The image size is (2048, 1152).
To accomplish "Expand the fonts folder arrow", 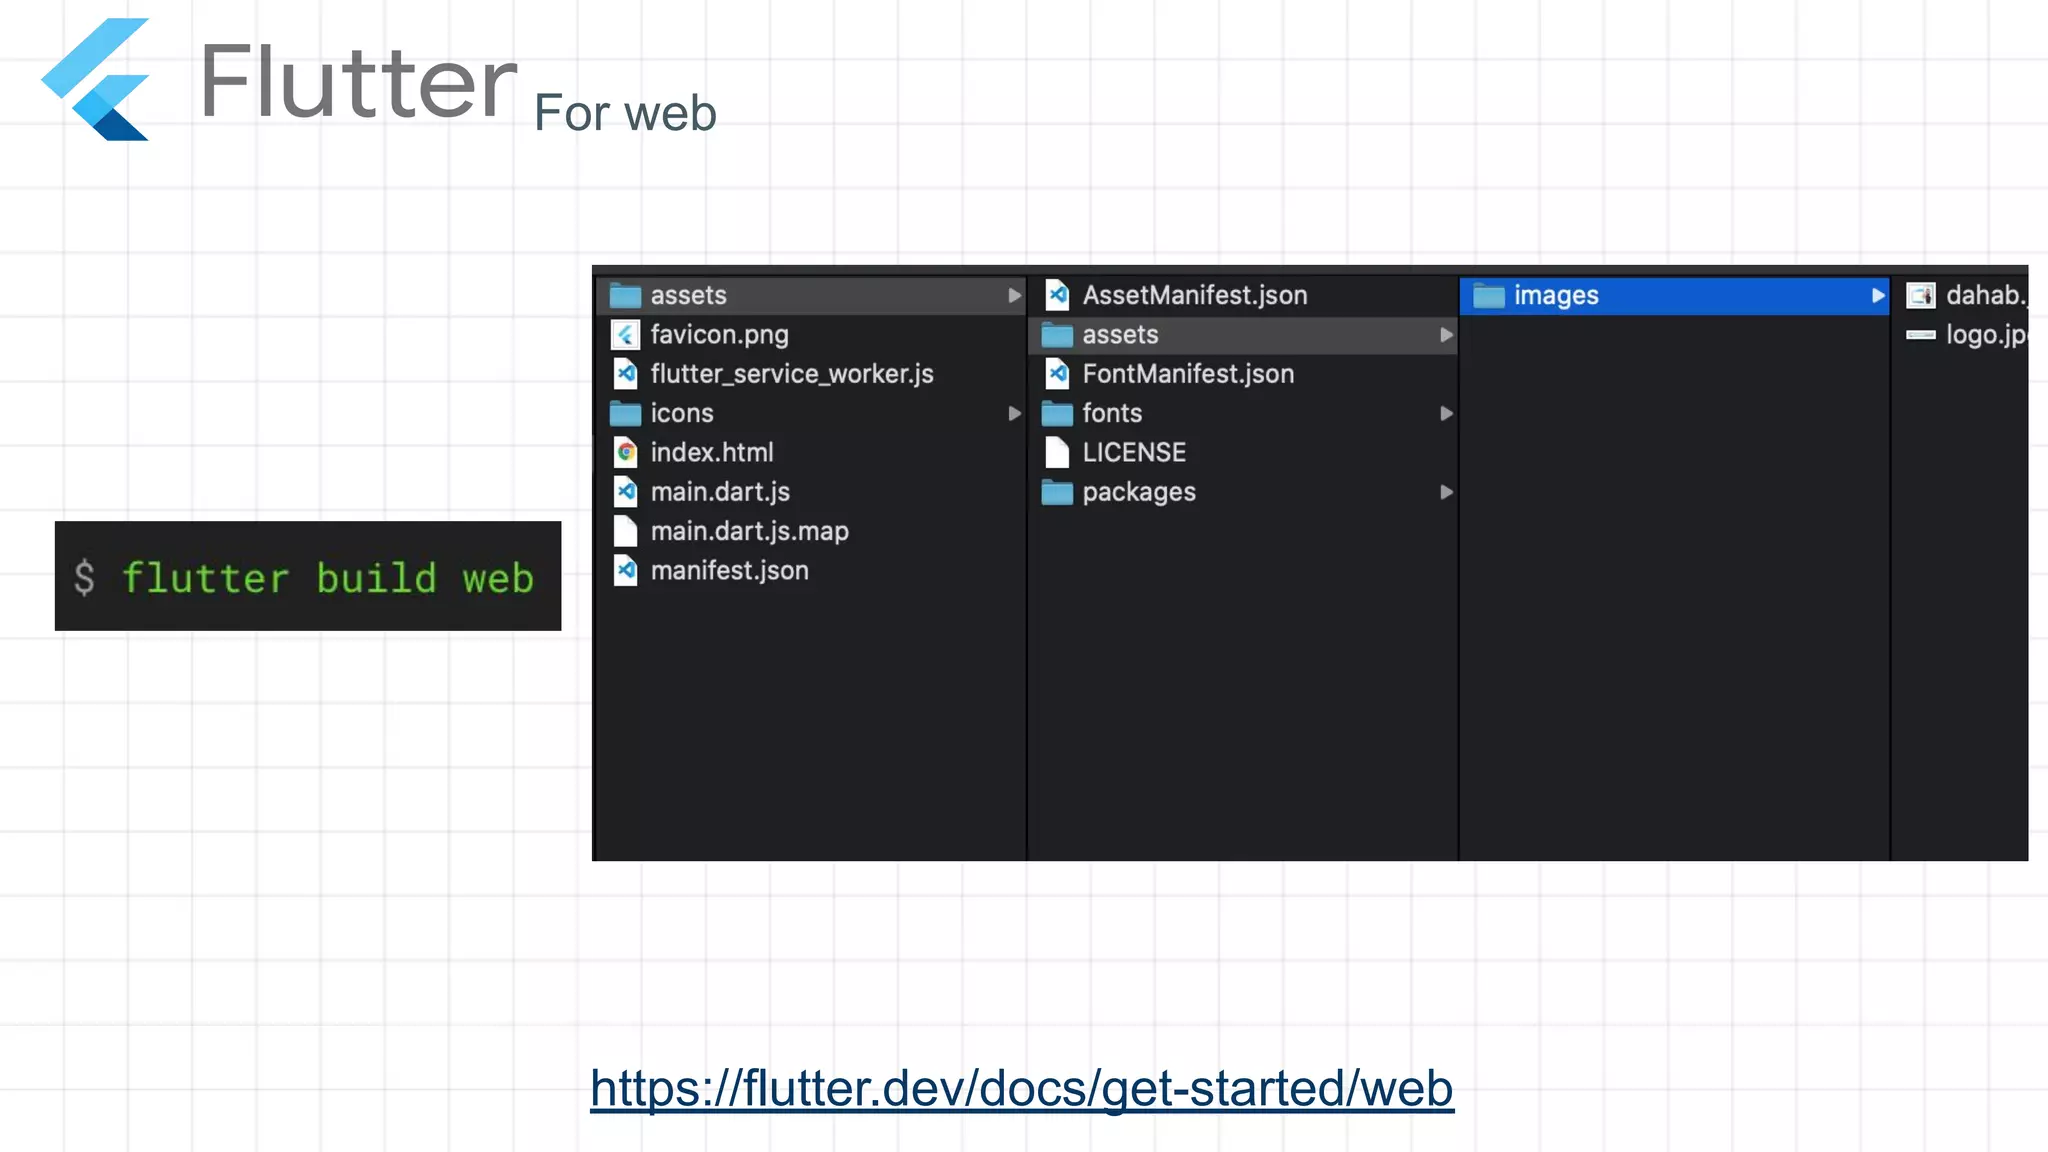I will pos(1446,413).
